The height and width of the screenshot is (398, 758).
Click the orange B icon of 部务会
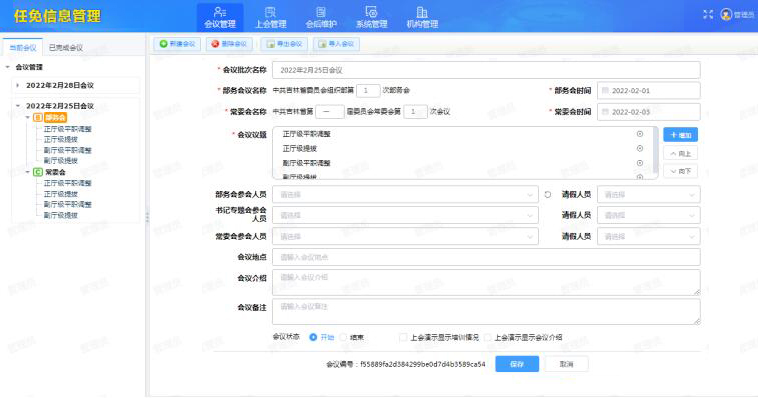[x=37, y=118]
